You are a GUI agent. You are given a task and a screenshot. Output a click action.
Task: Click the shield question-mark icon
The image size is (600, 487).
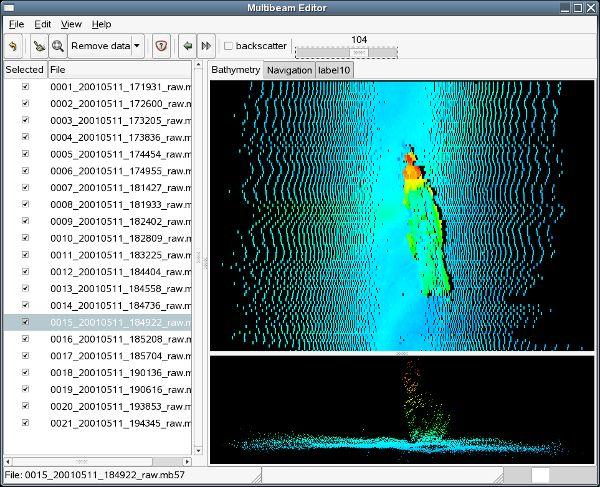tap(162, 46)
